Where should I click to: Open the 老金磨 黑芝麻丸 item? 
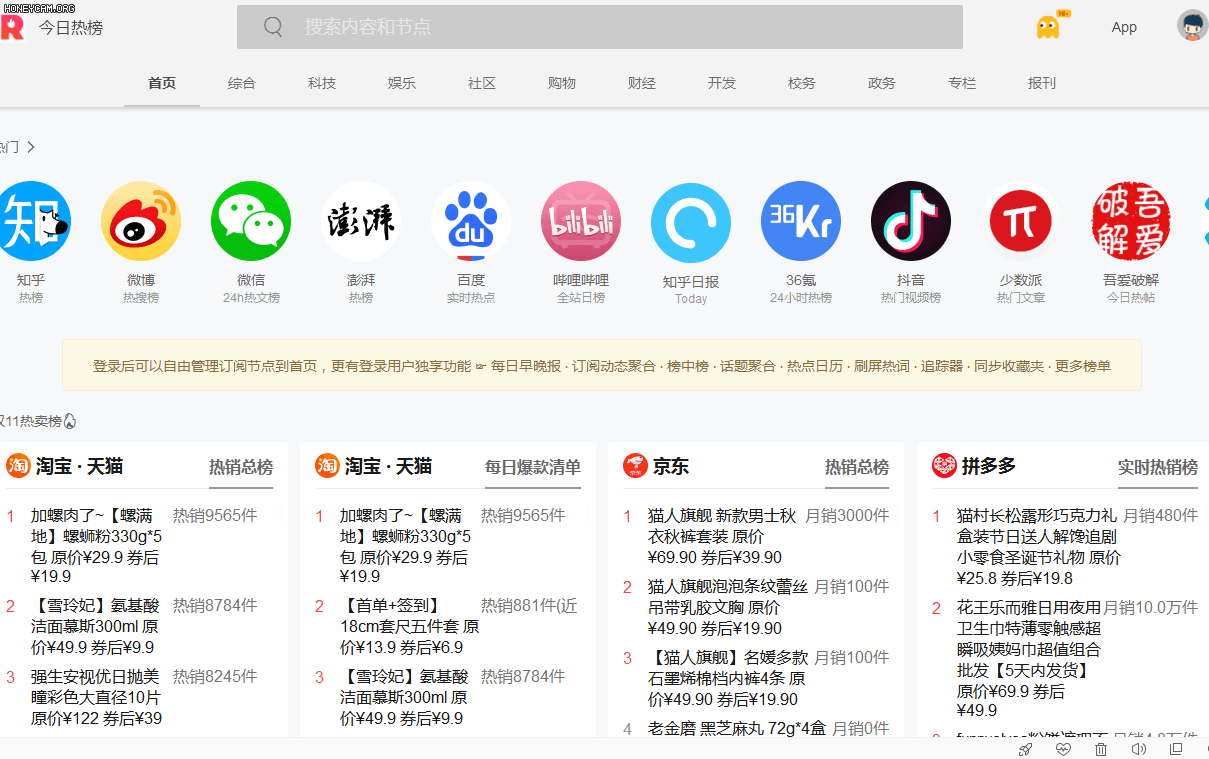(737, 729)
